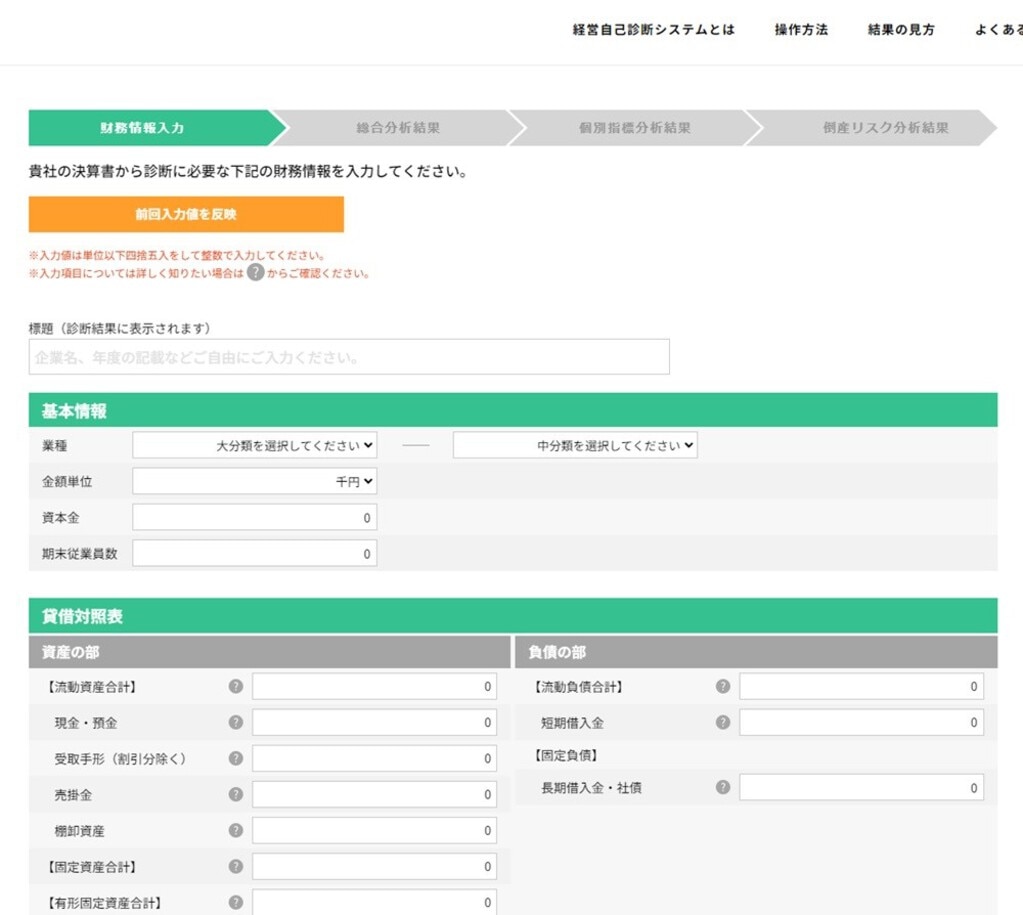1023x915 pixels.
Task: Open help for 棚卸資産 field
Action: point(236,830)
